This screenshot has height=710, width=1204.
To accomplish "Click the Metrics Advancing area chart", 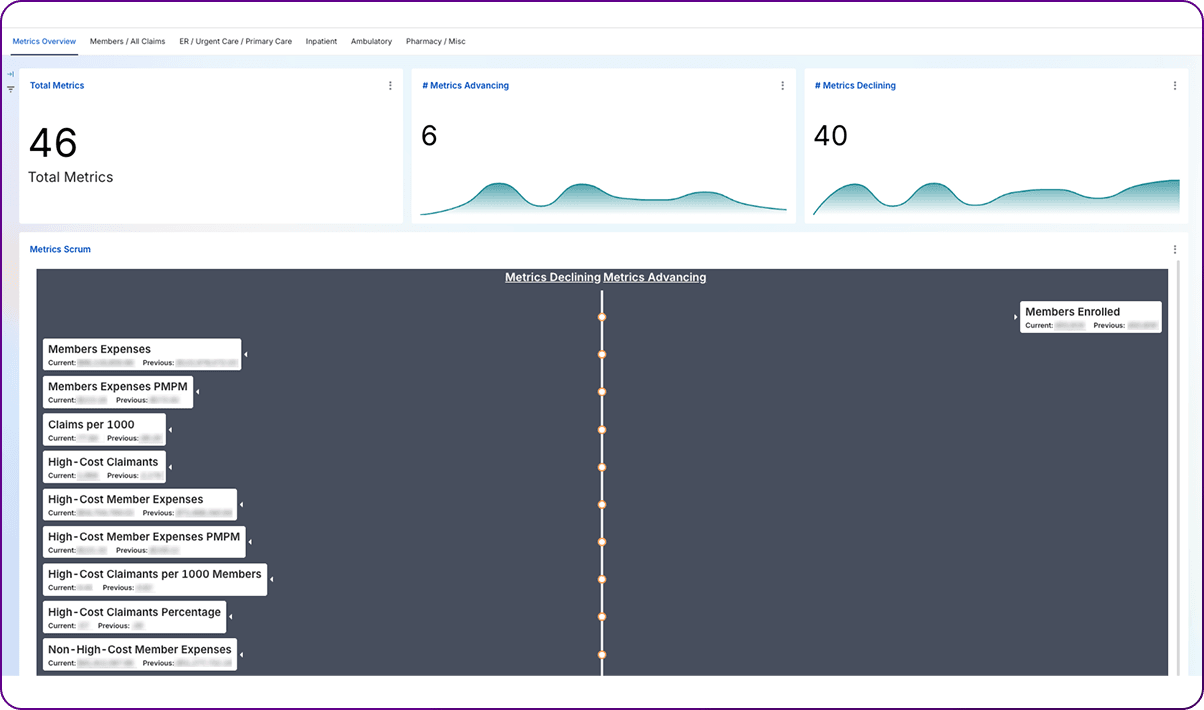I will (x=603, y=199).
